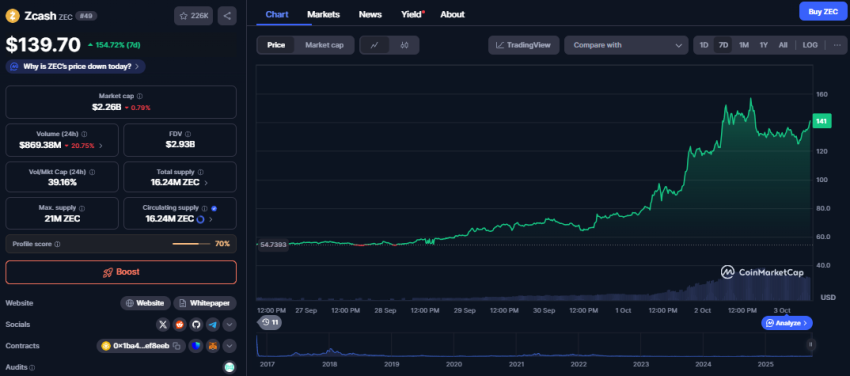Click the Audits badge icon
850x376 pixels.
pos(229,367)
